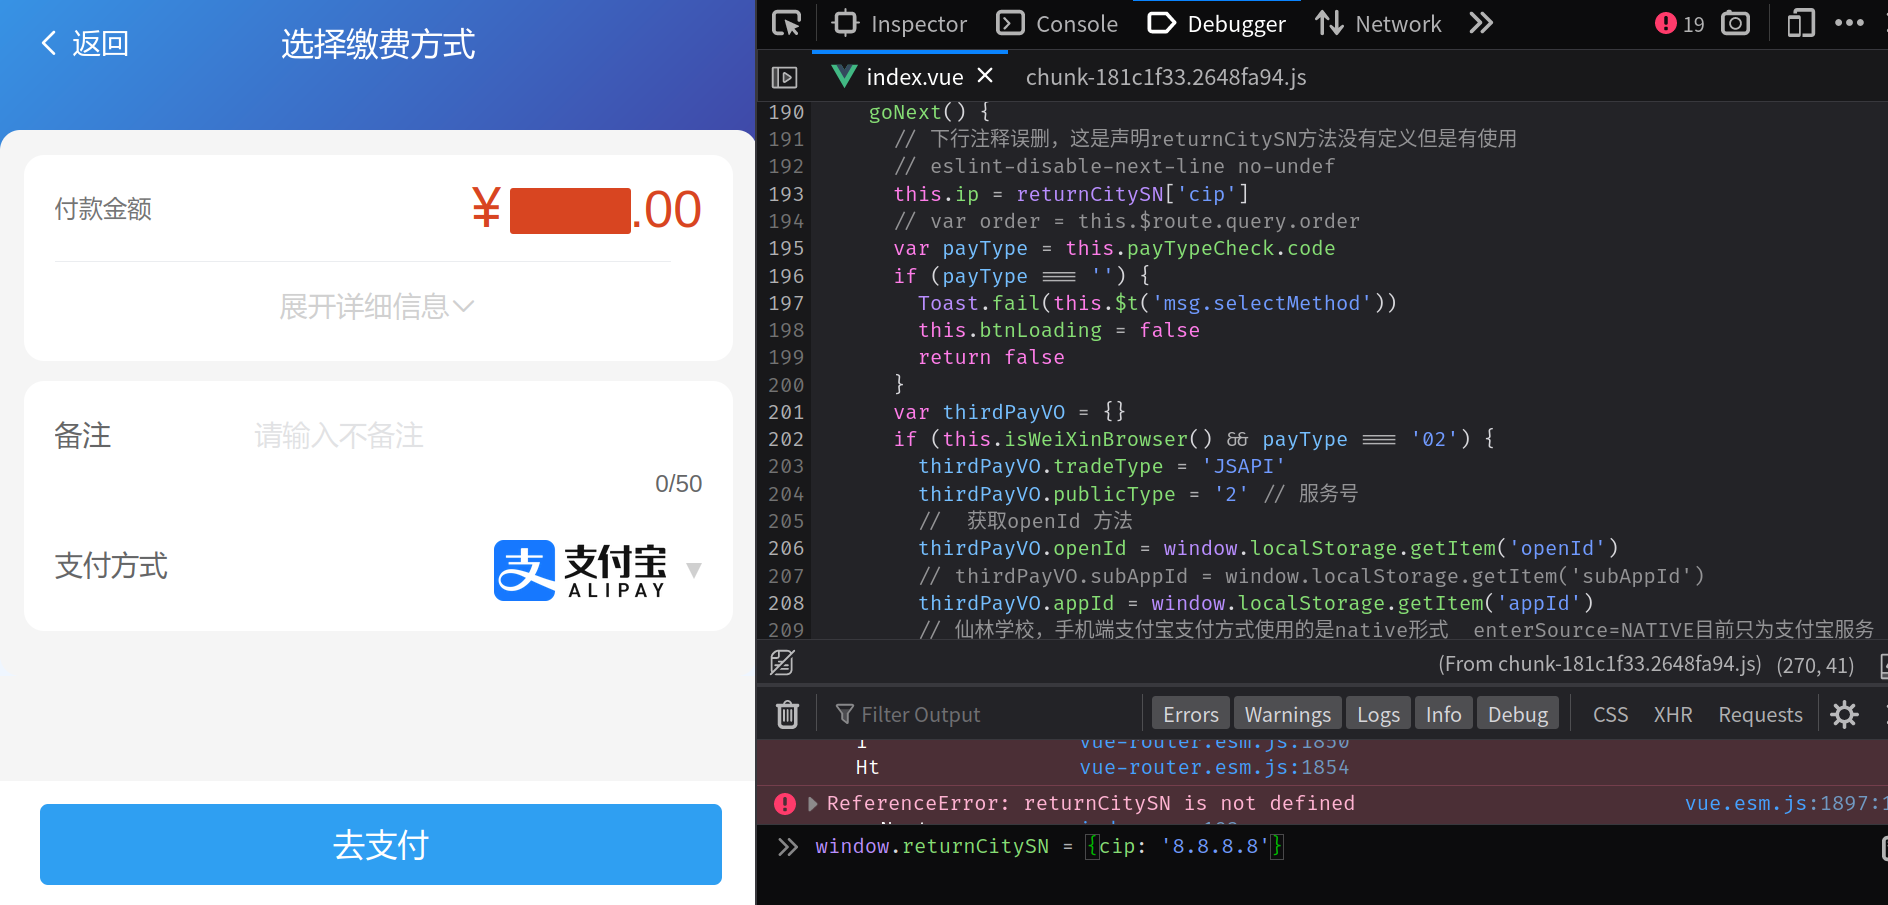Image resolution: width=1888 pixels, height=905 pixels.
Task: Click the Alipay logo
Action: point(580,570)
